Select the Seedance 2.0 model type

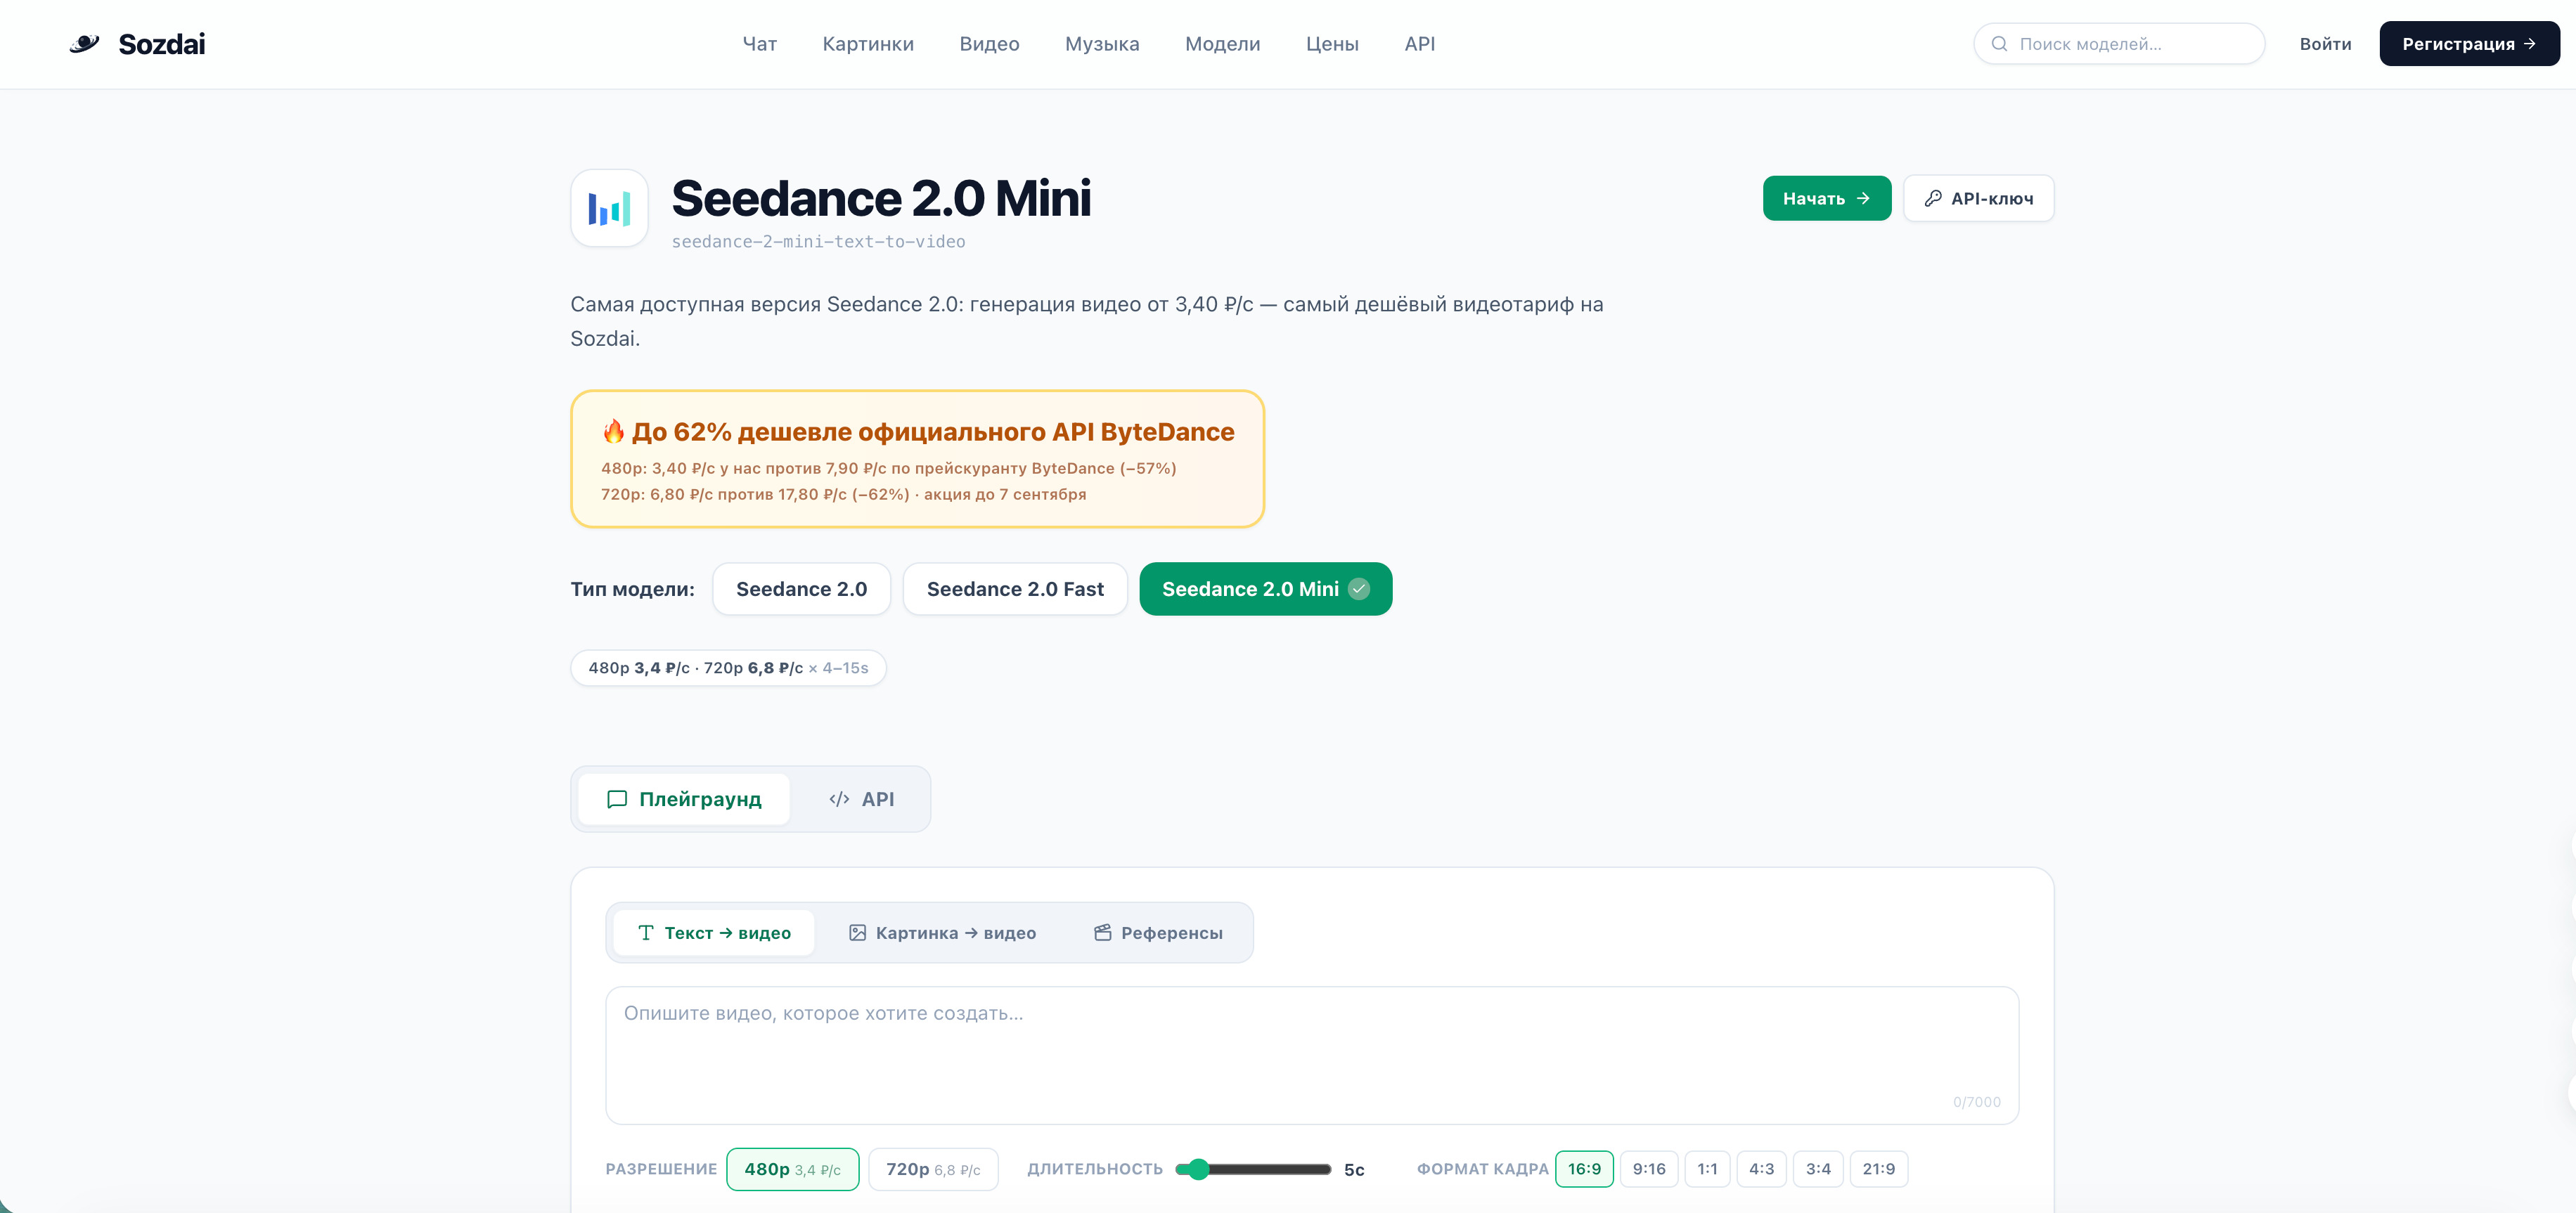[x=801, y=589]
